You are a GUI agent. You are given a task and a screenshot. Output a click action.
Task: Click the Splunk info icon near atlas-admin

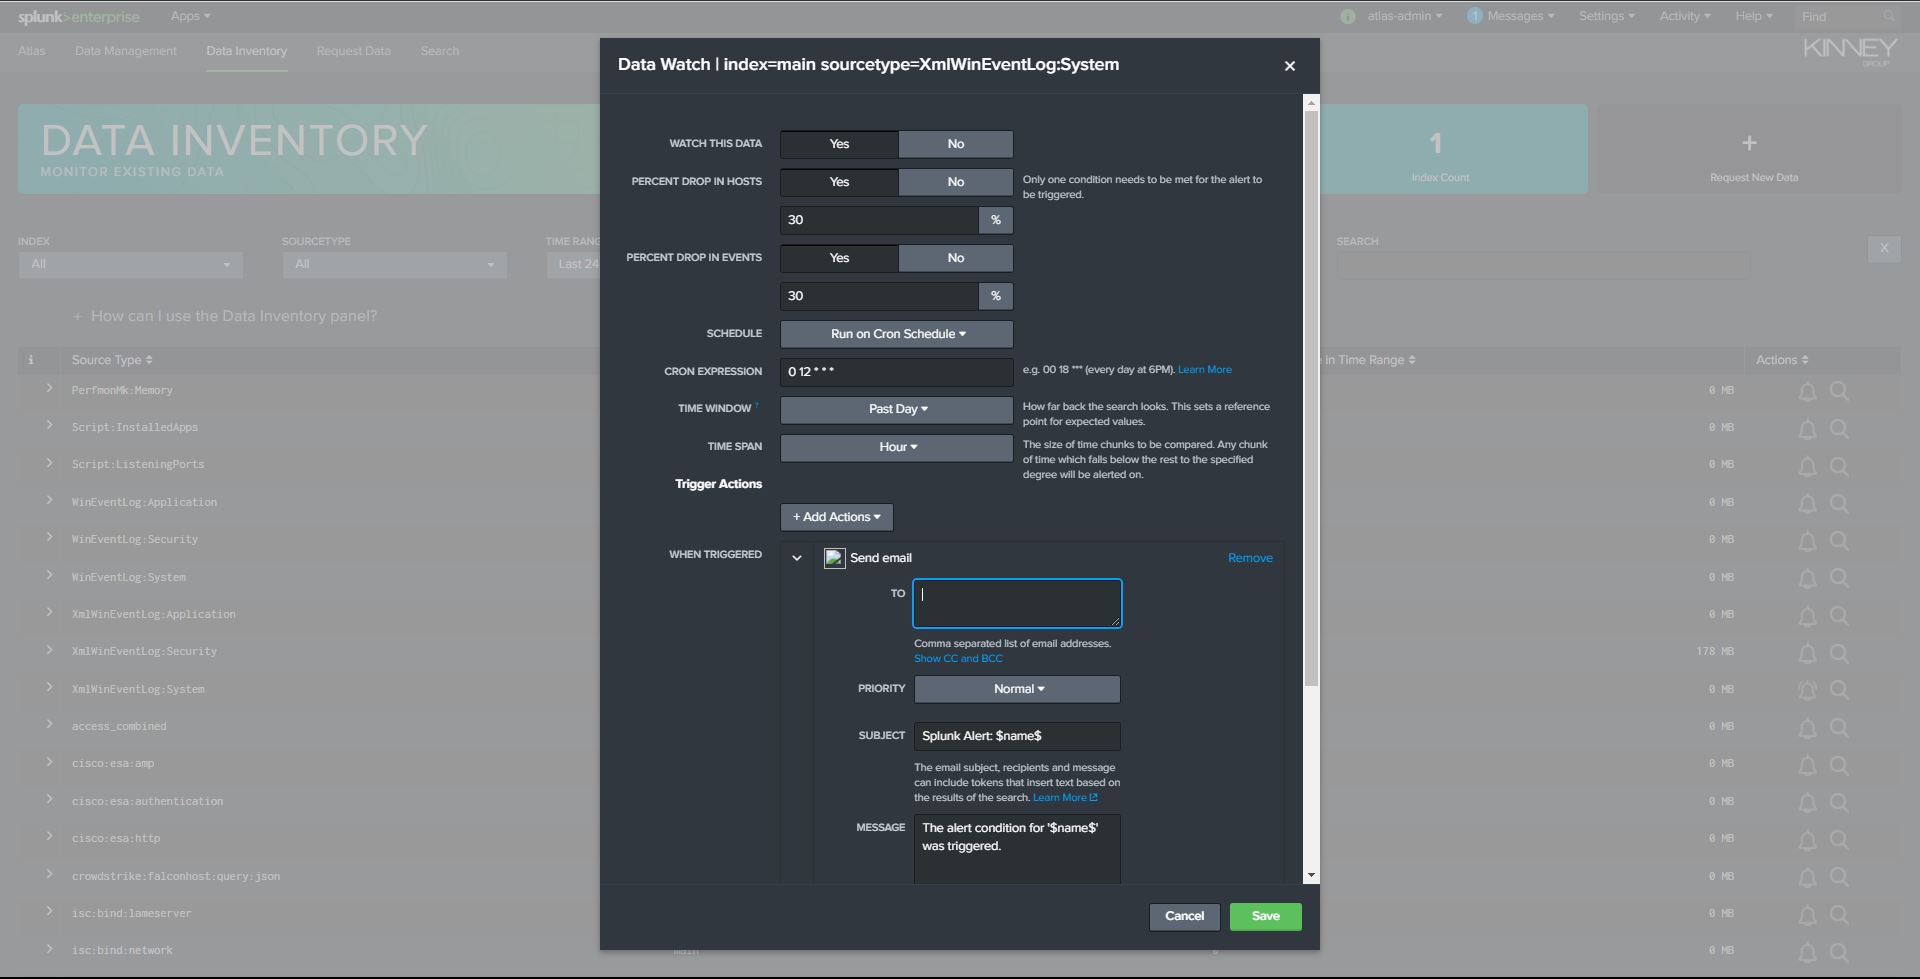point(1347,16)
